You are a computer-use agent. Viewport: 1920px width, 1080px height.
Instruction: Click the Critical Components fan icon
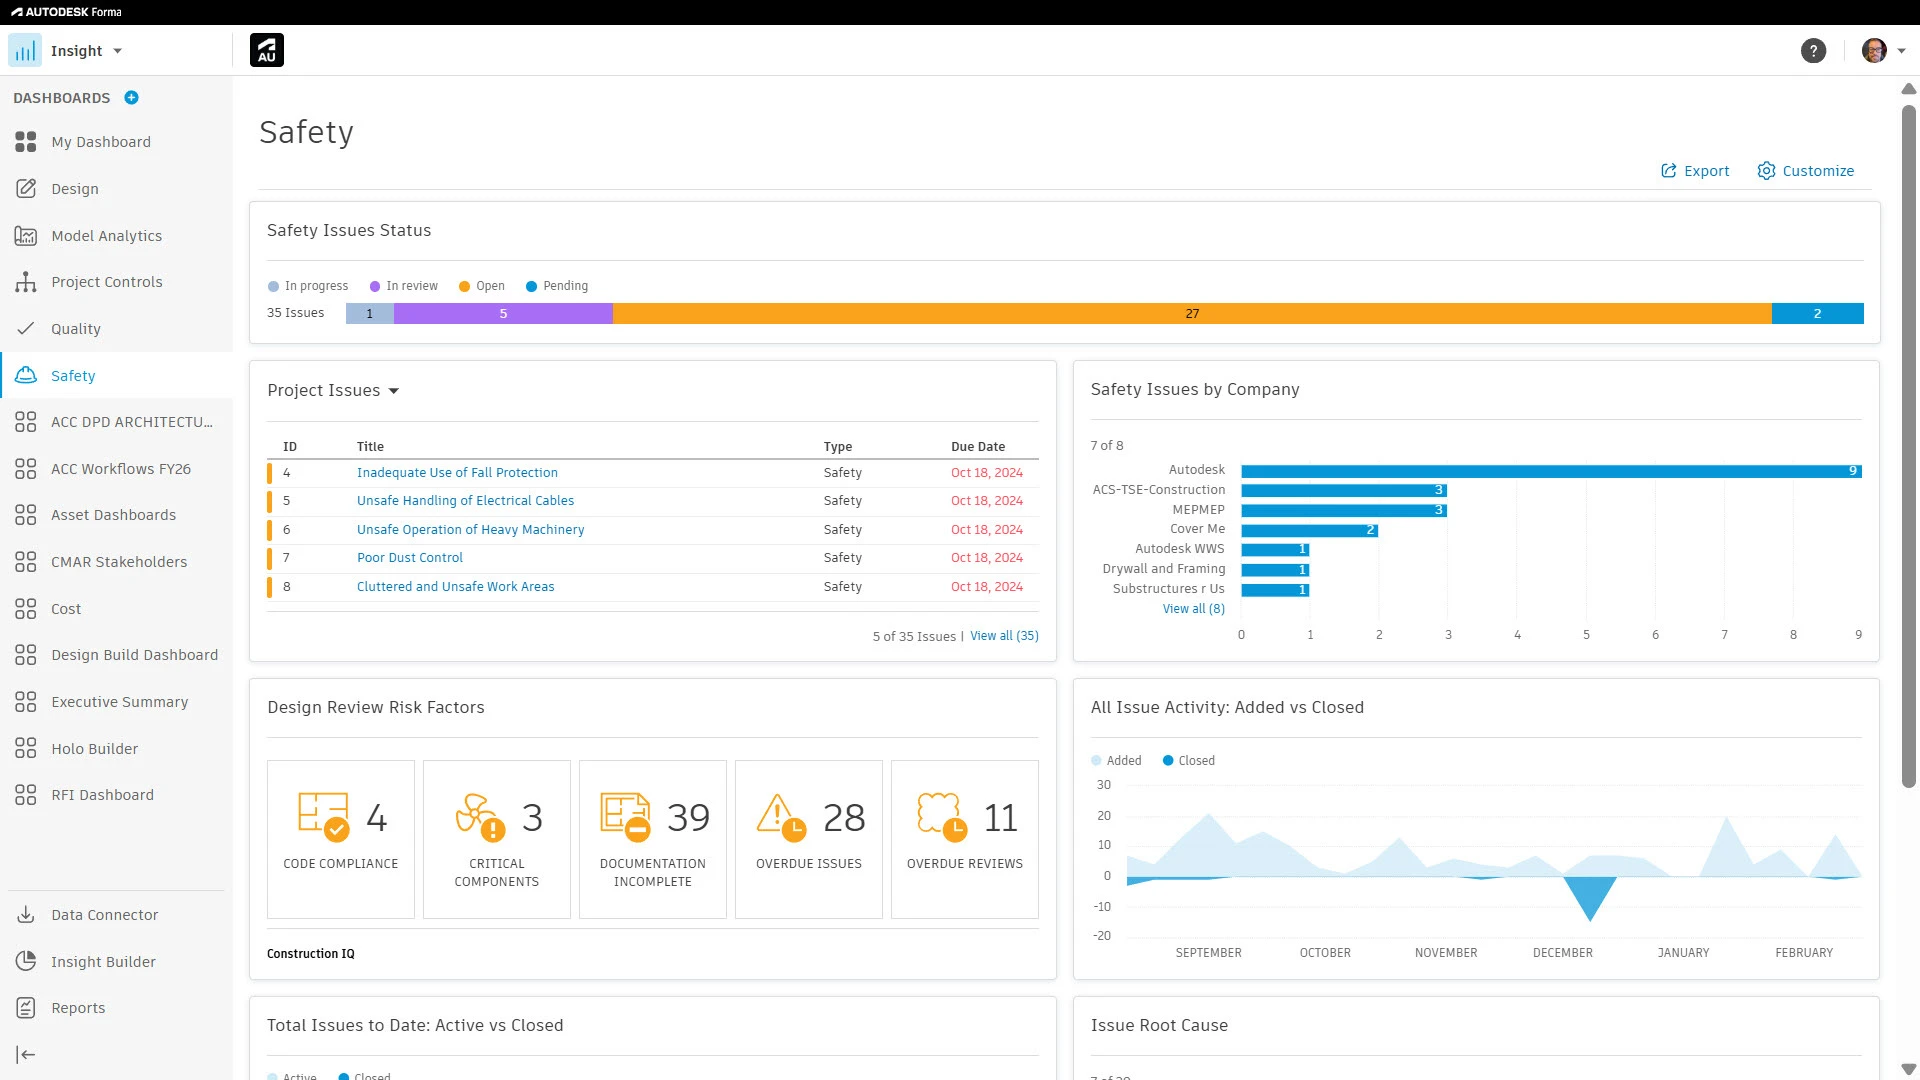tap(480, 817)
